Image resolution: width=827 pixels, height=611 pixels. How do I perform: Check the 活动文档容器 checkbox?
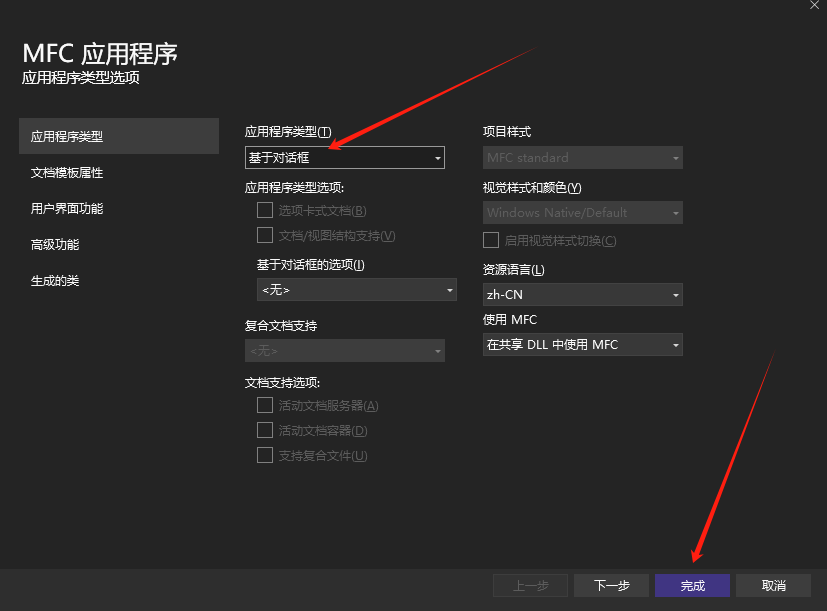tap(265, 430)
